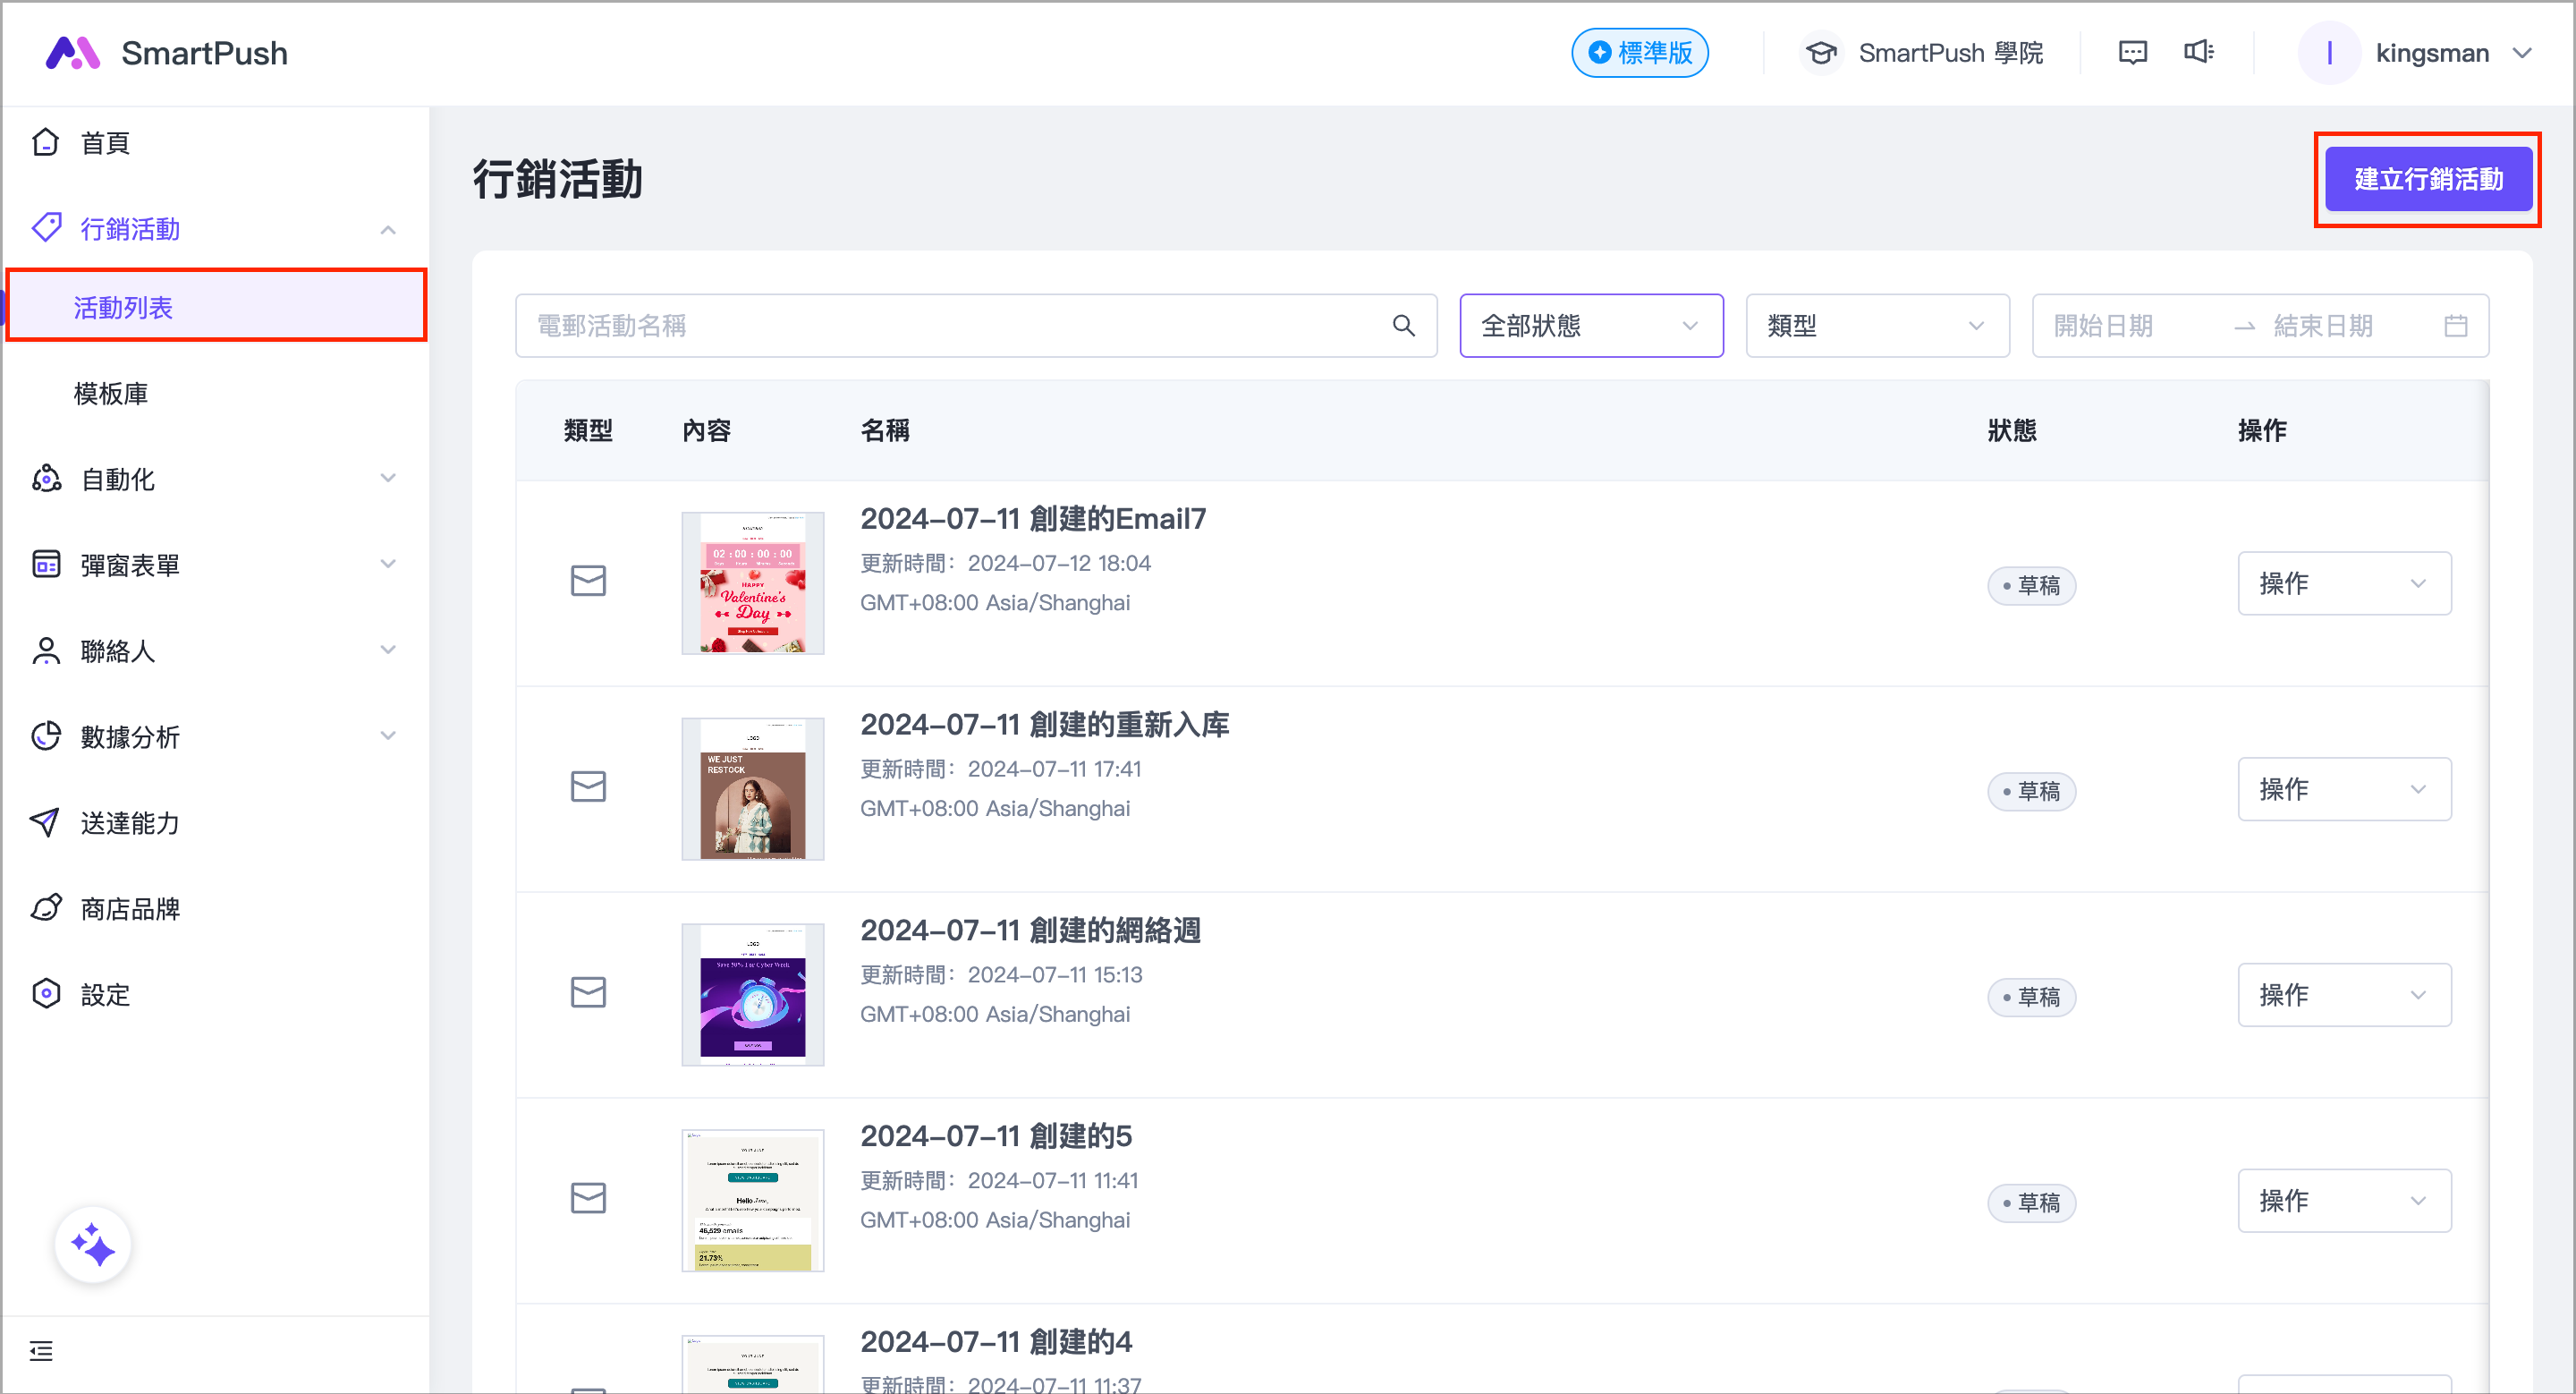Screen dimensions: 2576x1394
Task: Select 活動列表 in the sidebar
Action: pos(123,307)
